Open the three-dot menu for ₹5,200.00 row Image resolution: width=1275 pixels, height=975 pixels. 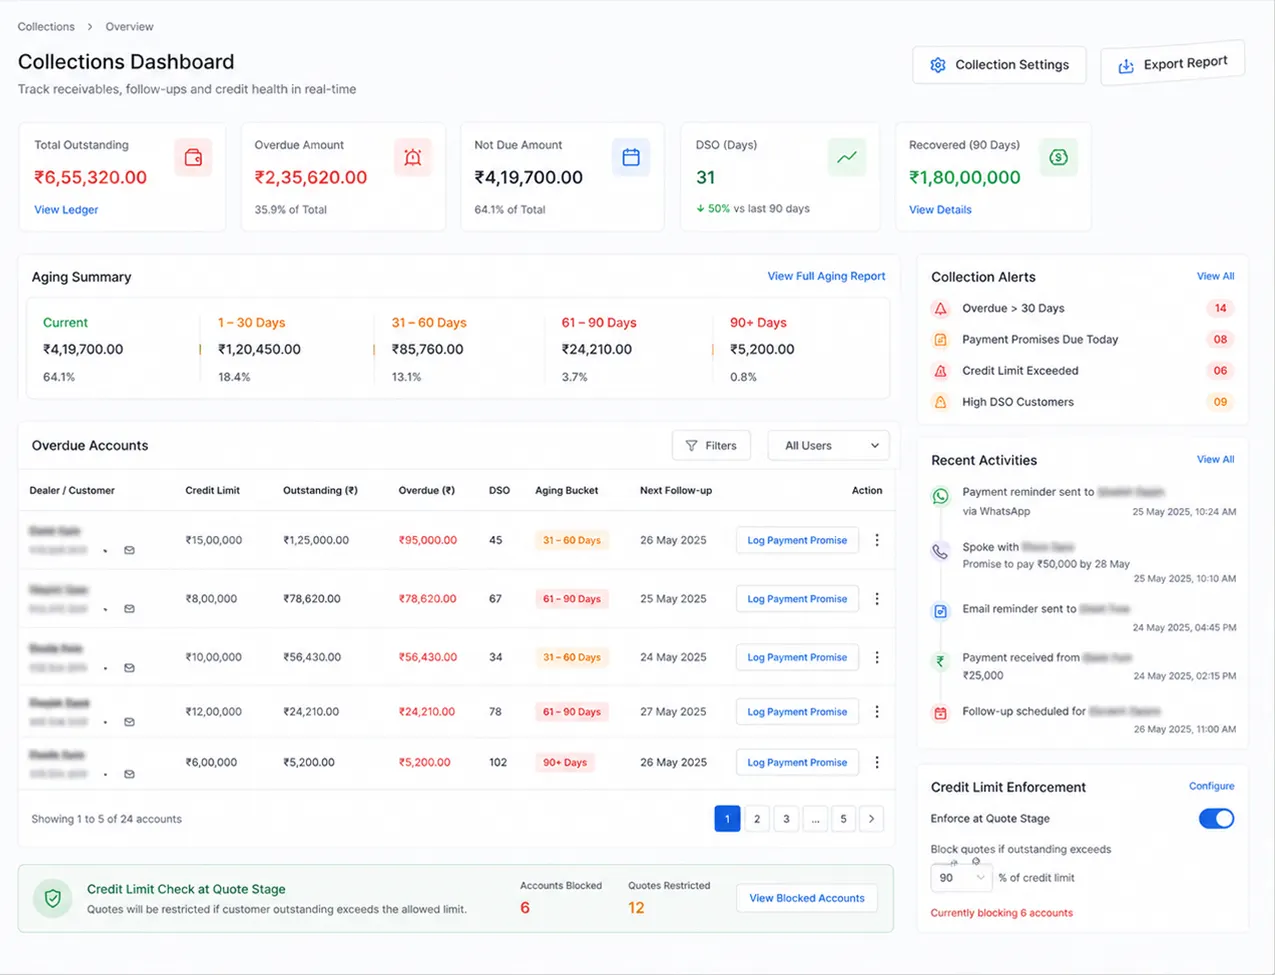coord(877,762)
